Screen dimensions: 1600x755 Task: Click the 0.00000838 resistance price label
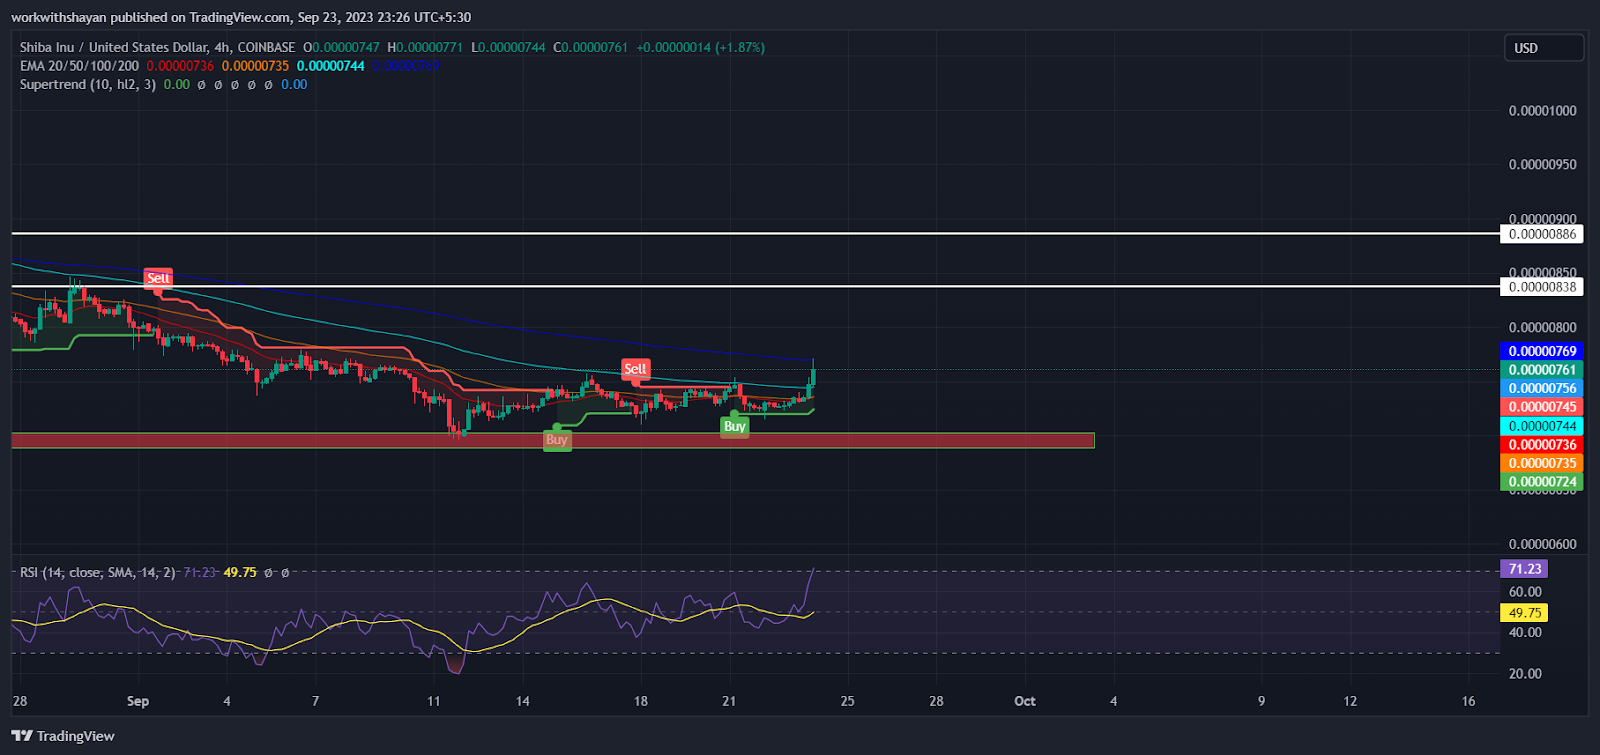click(1542, 287)
